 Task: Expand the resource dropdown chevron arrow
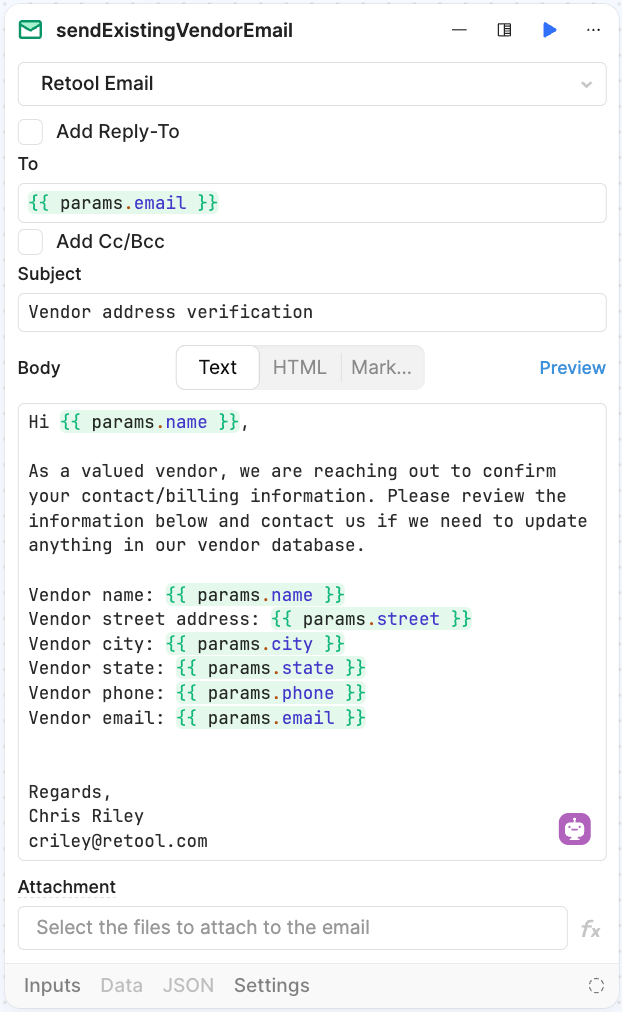click(587, 85)
